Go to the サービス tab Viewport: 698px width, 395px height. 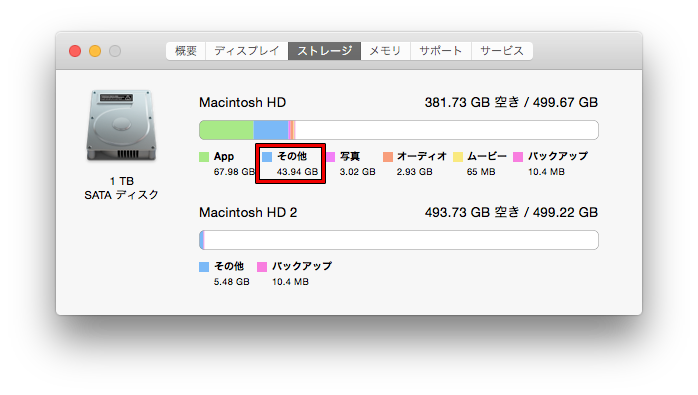pos(502,51)
